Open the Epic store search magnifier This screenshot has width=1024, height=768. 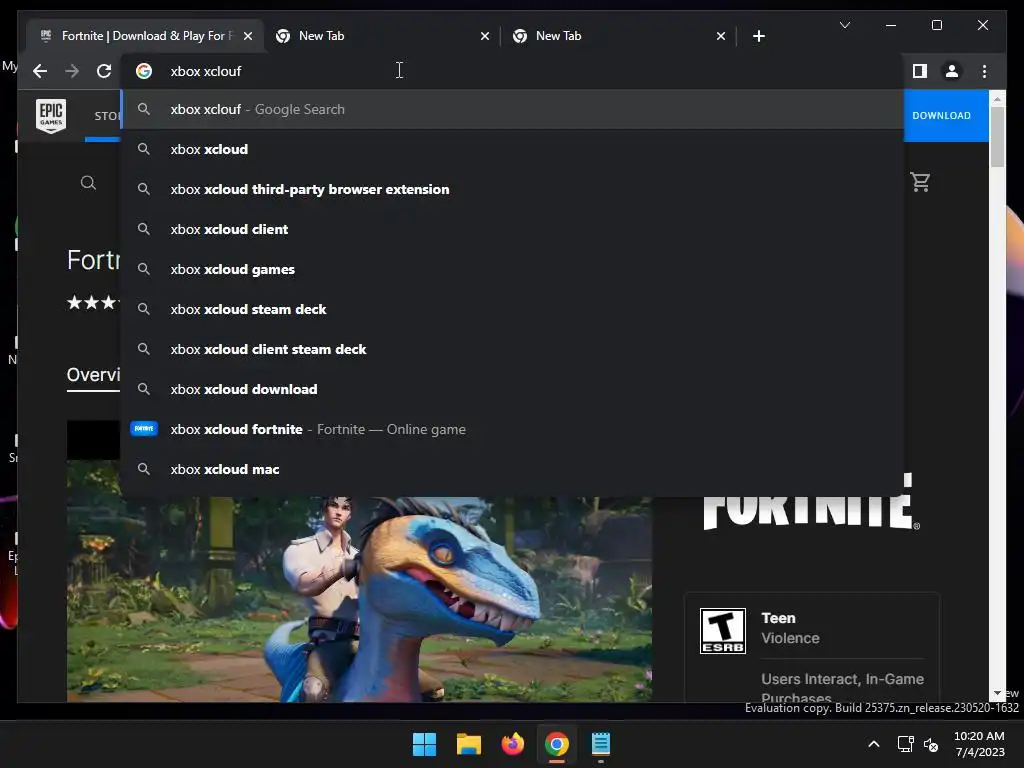coord(88,183)
